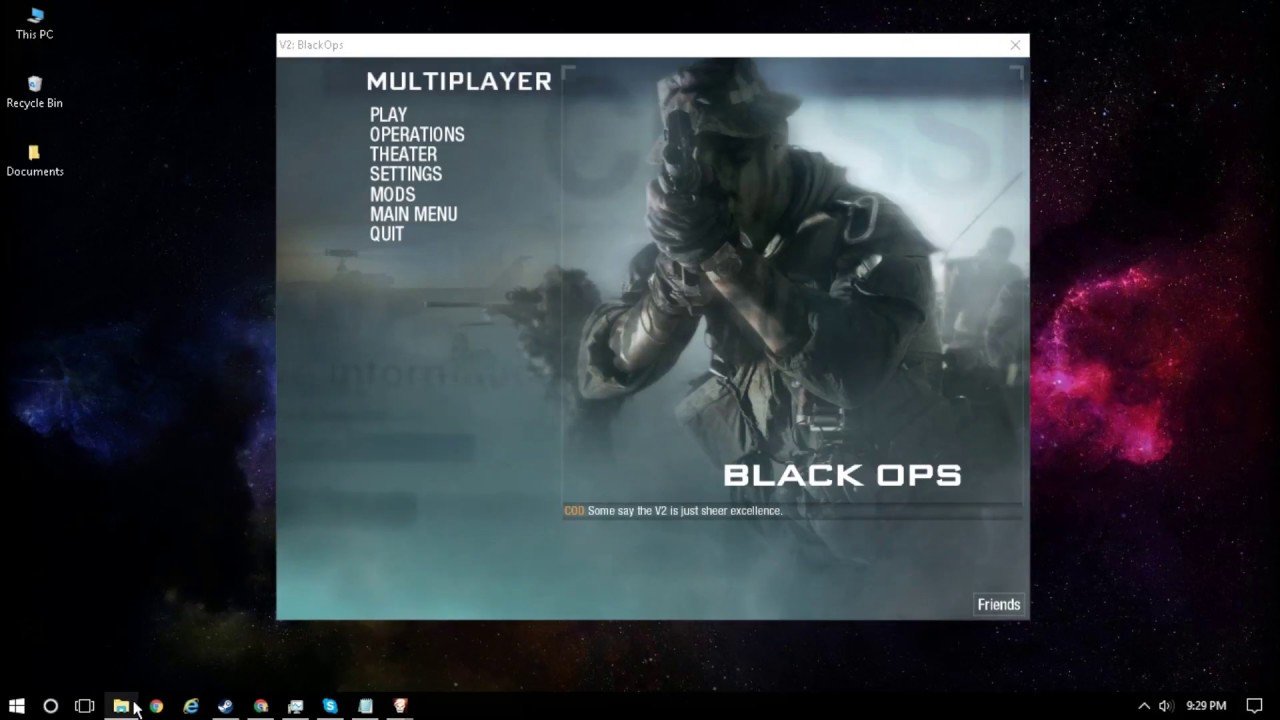This screenshot has width=1280, height=720.
Task: Select the Documents folder on desktop
Action: tap(35, 161)
